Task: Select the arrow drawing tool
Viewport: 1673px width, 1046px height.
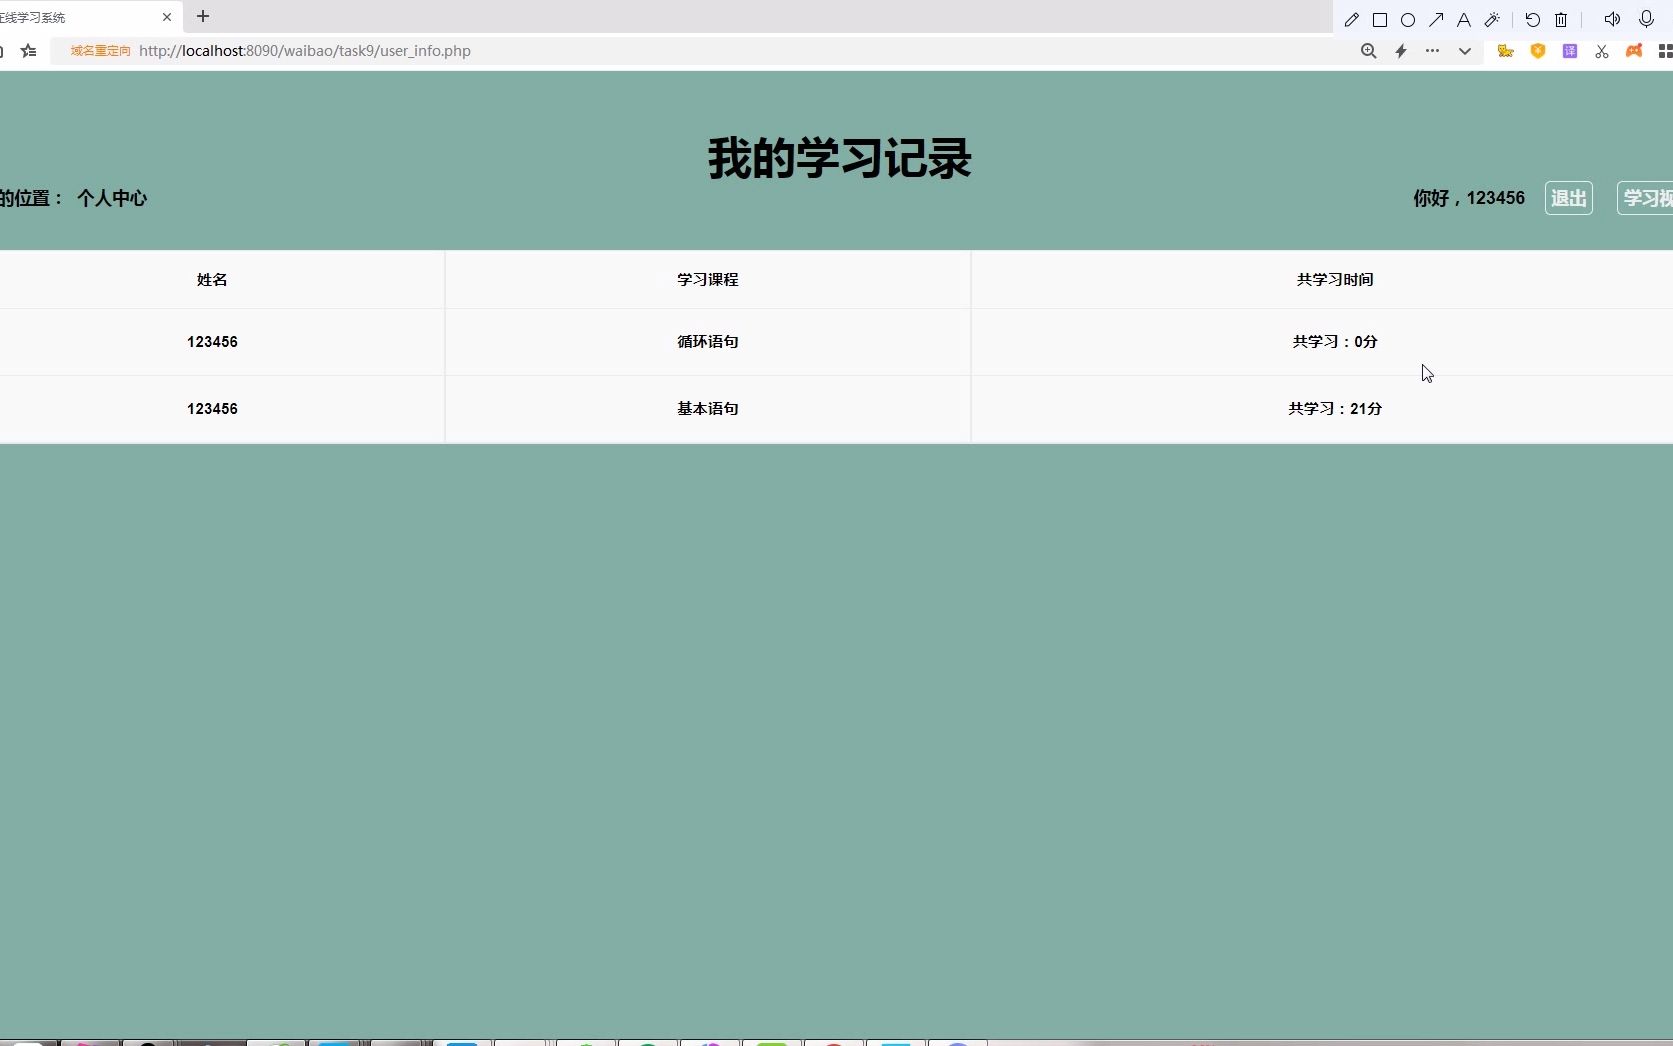Action: click(x=1436, y=19)
